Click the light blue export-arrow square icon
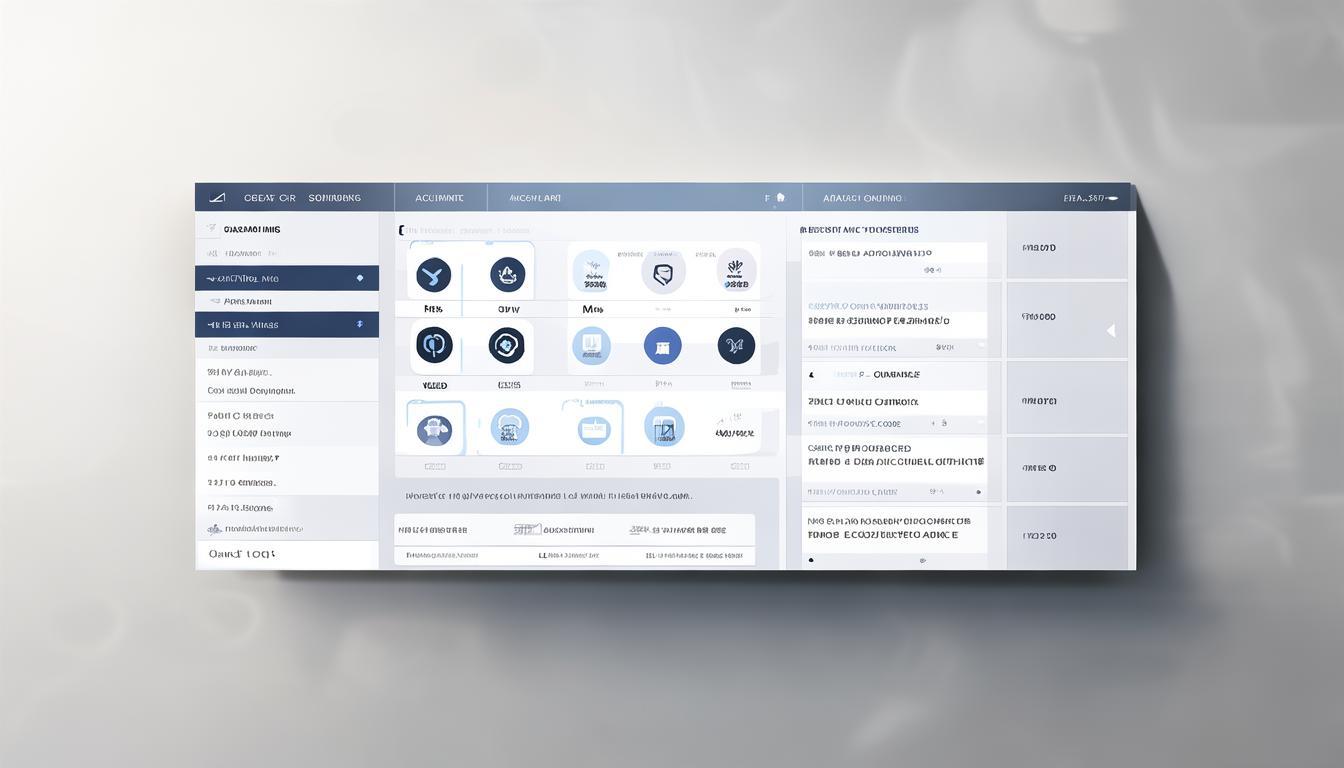 pyautogui.click(x=664, y=427)
